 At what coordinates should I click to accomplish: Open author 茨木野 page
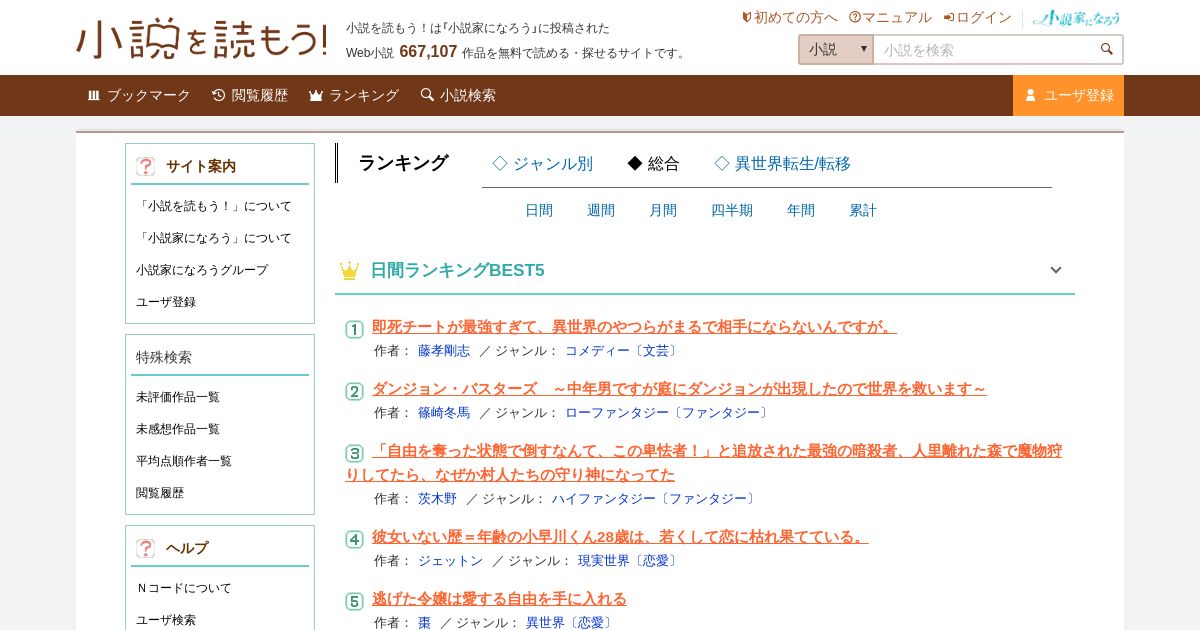click(437, 499)
